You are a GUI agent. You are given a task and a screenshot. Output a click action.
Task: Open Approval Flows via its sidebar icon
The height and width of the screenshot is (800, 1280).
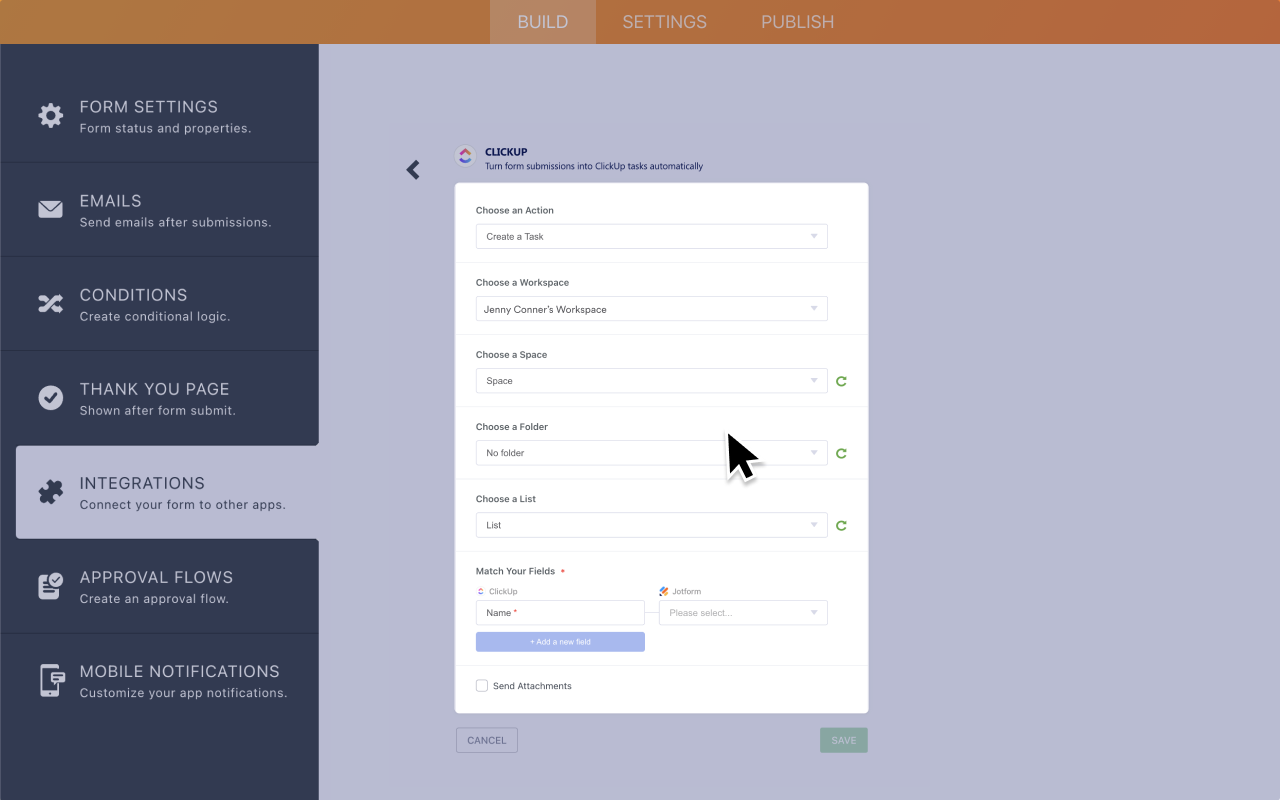(50, 585)
